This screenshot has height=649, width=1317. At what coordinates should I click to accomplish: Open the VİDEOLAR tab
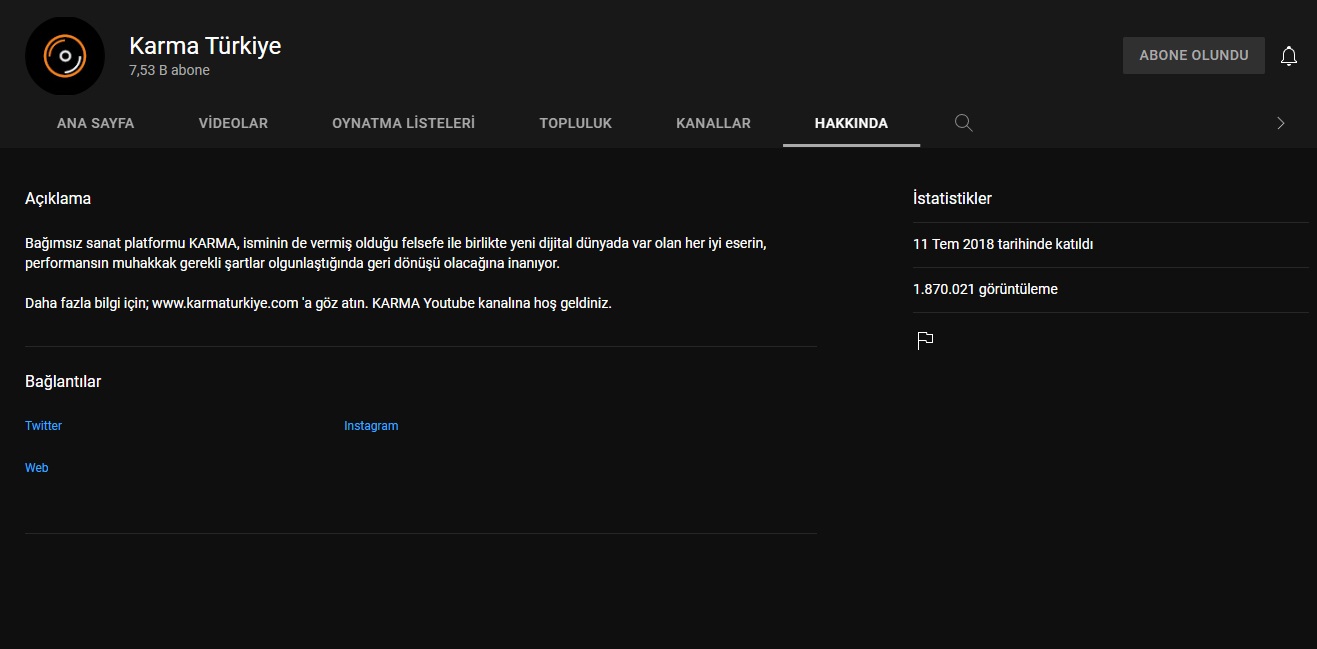tap(233, 123)
